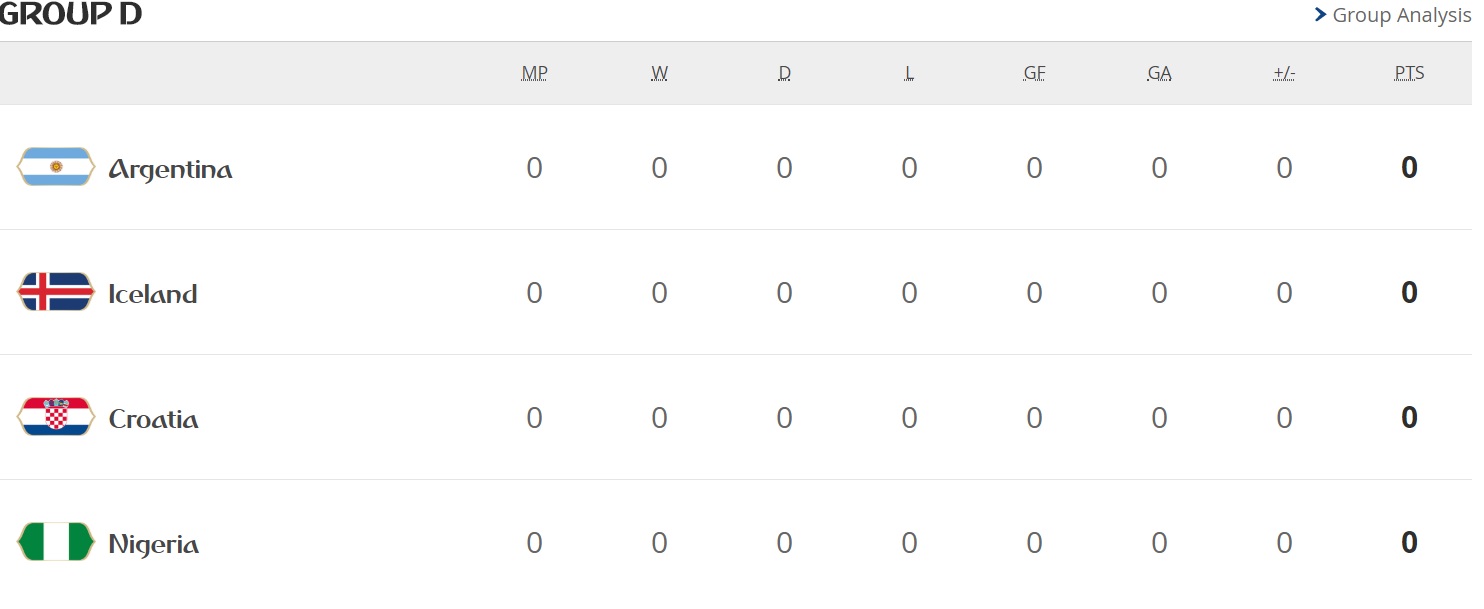Click the +/- goal difference header
The width and height of the screenshot is (1484, 609).
[x=1284, y=73]
